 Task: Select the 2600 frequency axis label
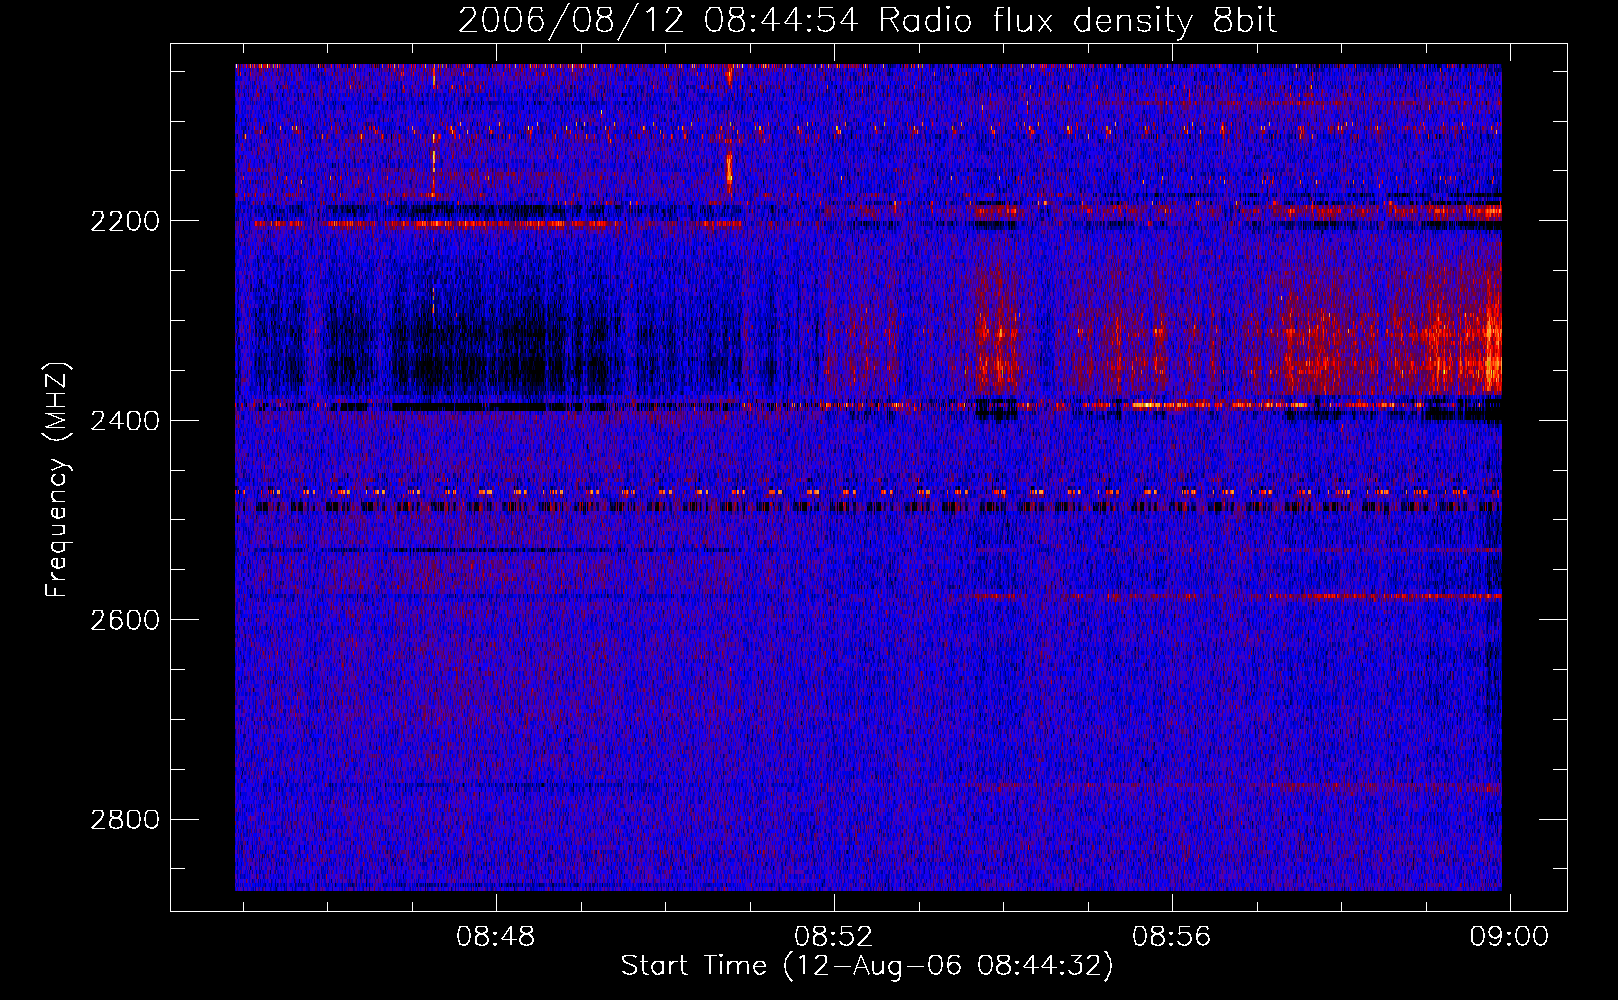124,620
